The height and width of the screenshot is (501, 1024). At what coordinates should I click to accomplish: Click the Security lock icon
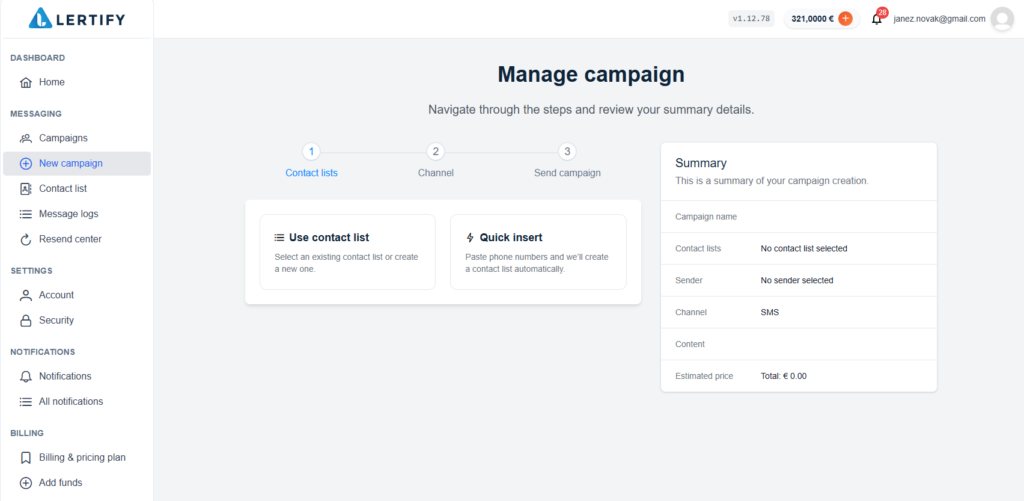(26, 321)
